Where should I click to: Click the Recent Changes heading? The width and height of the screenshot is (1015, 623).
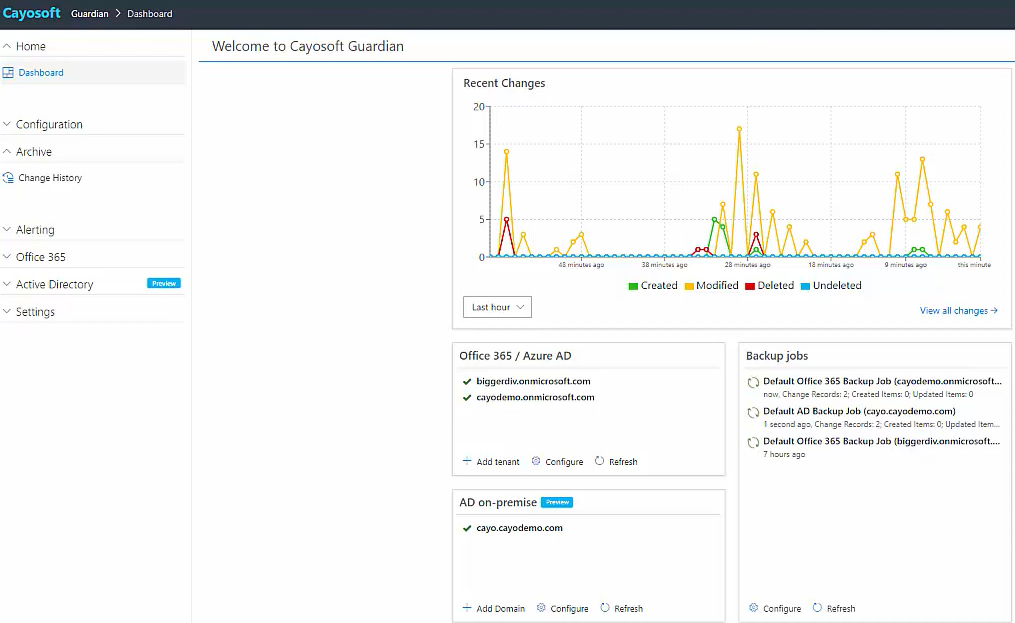[504, 83]
